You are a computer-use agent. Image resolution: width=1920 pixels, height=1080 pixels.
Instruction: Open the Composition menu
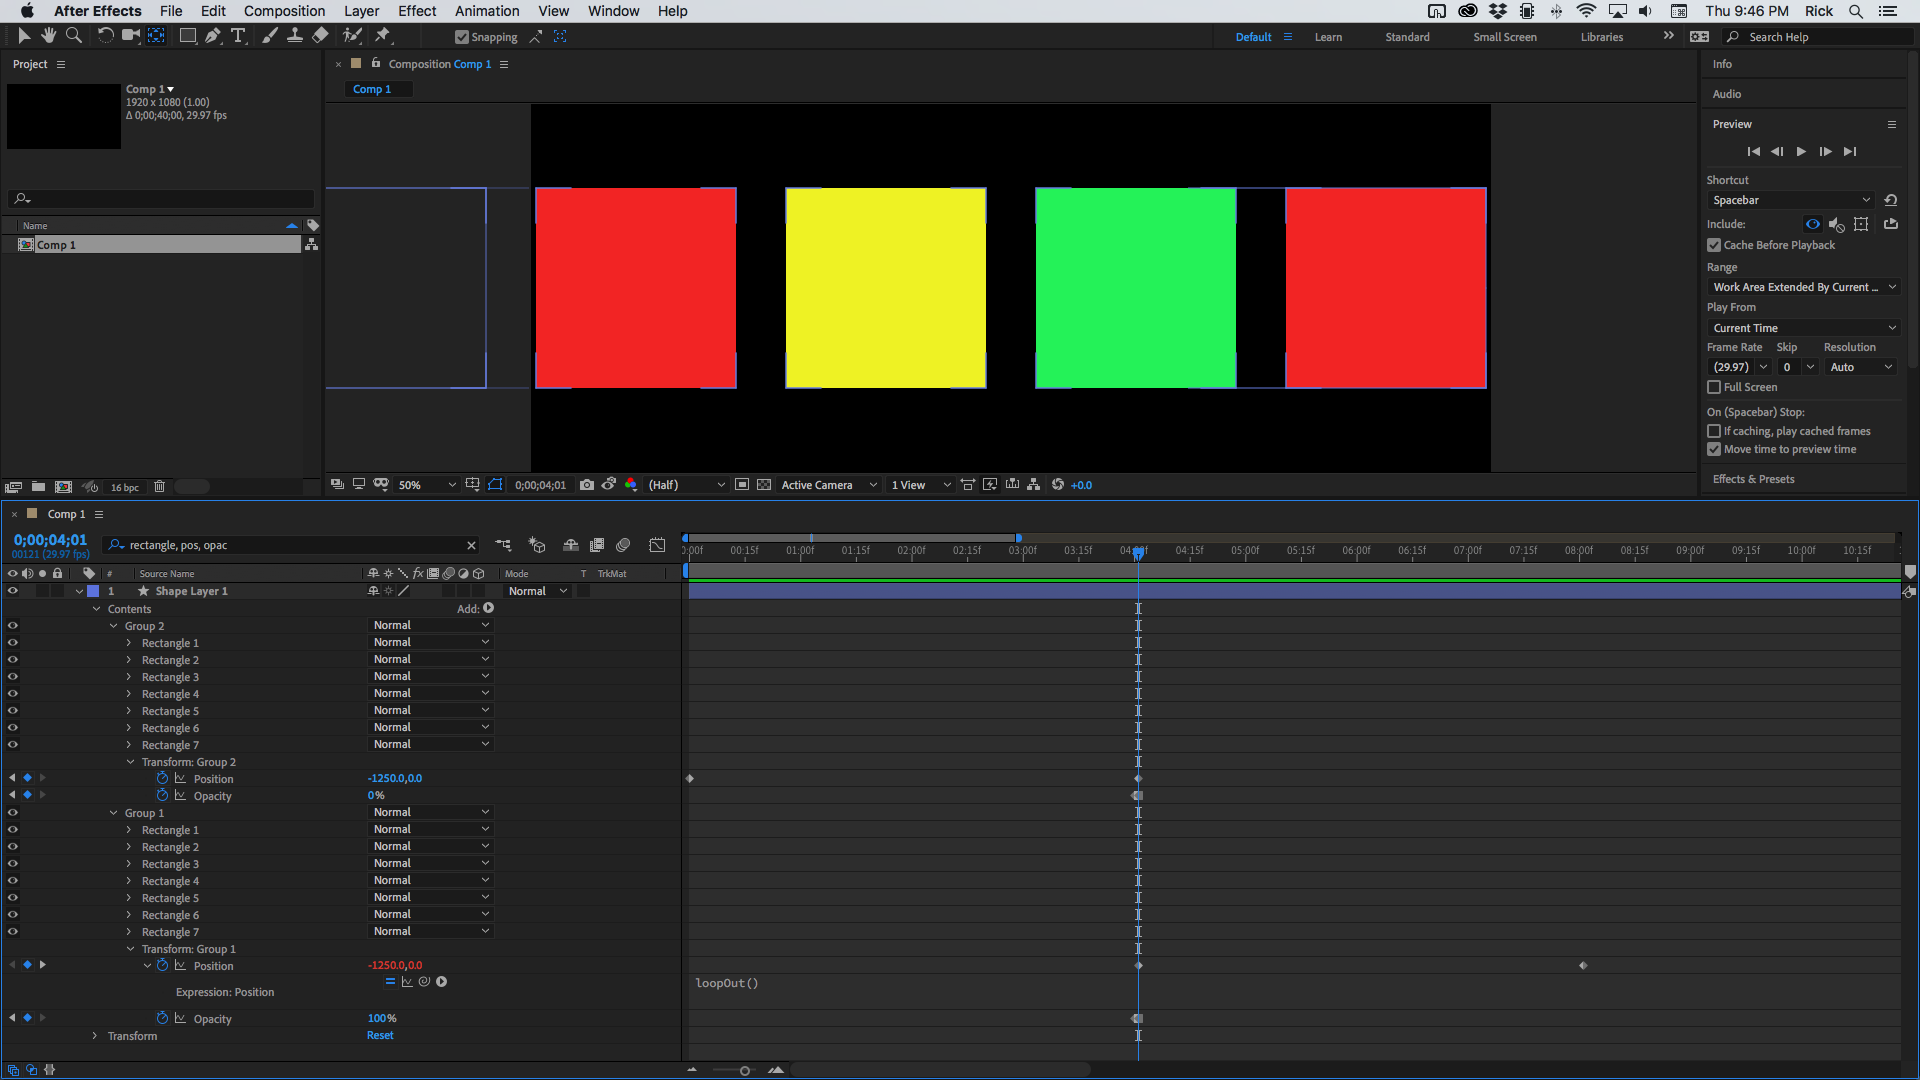(284, 11)
